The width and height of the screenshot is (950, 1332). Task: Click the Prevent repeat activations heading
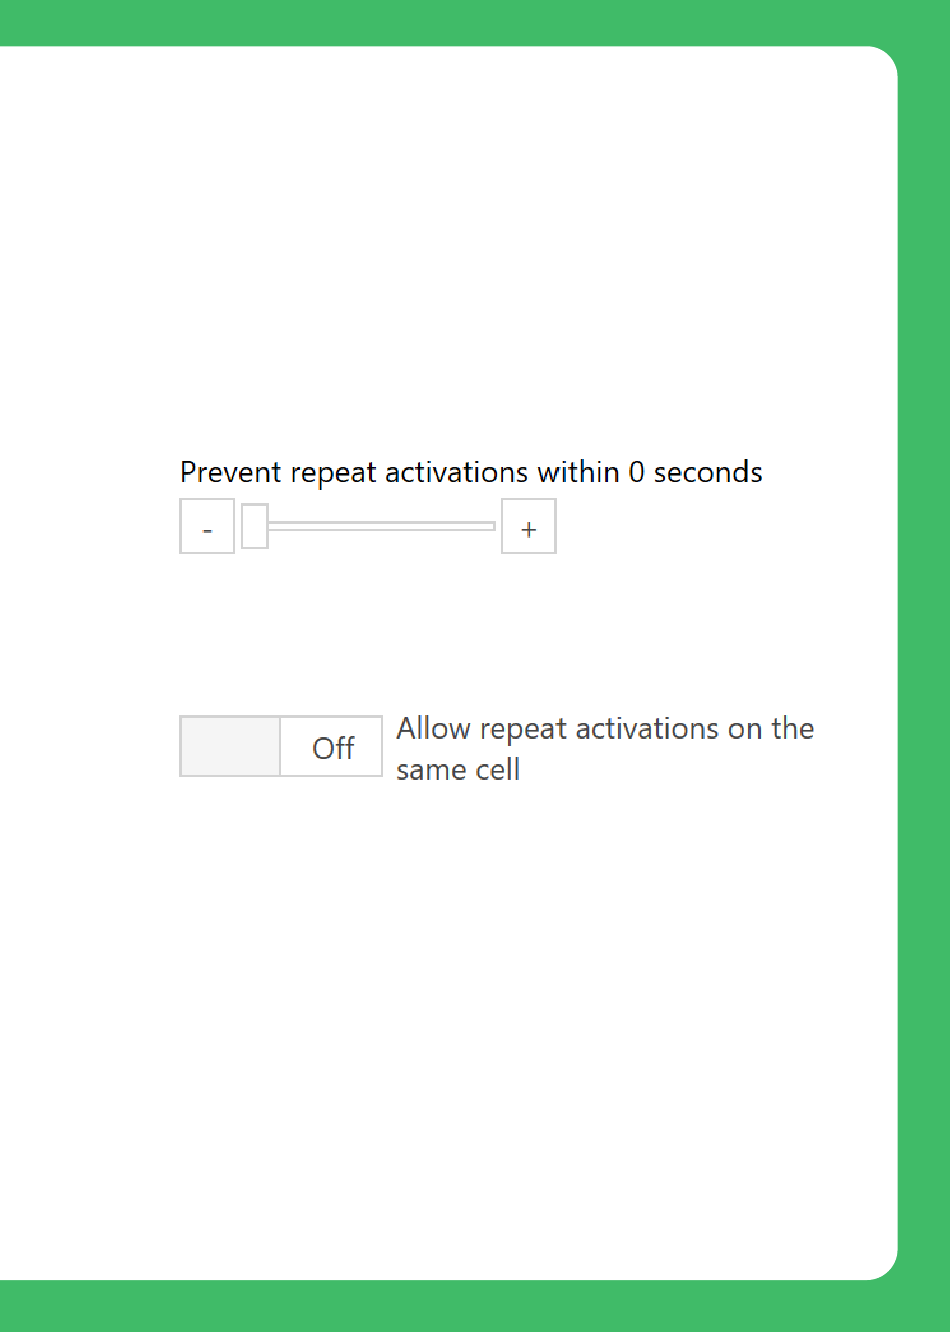point(471,472)
